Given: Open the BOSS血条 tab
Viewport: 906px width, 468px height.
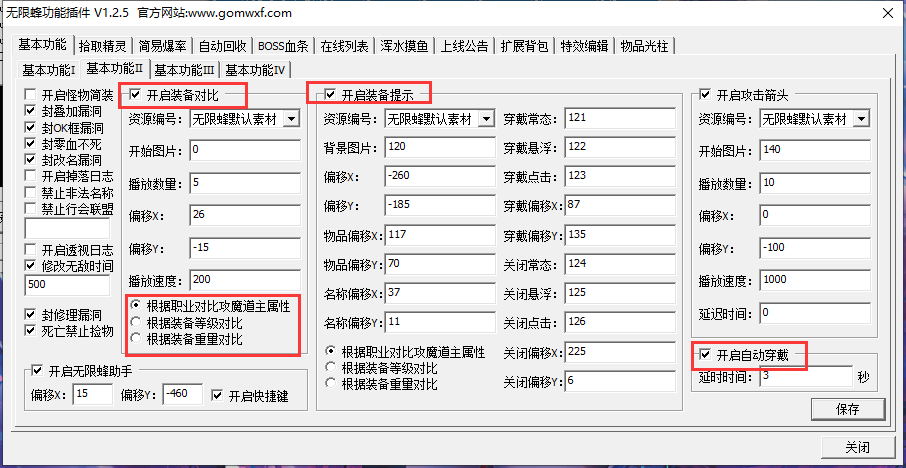Looking at the screenshot, I should (283, 46).
